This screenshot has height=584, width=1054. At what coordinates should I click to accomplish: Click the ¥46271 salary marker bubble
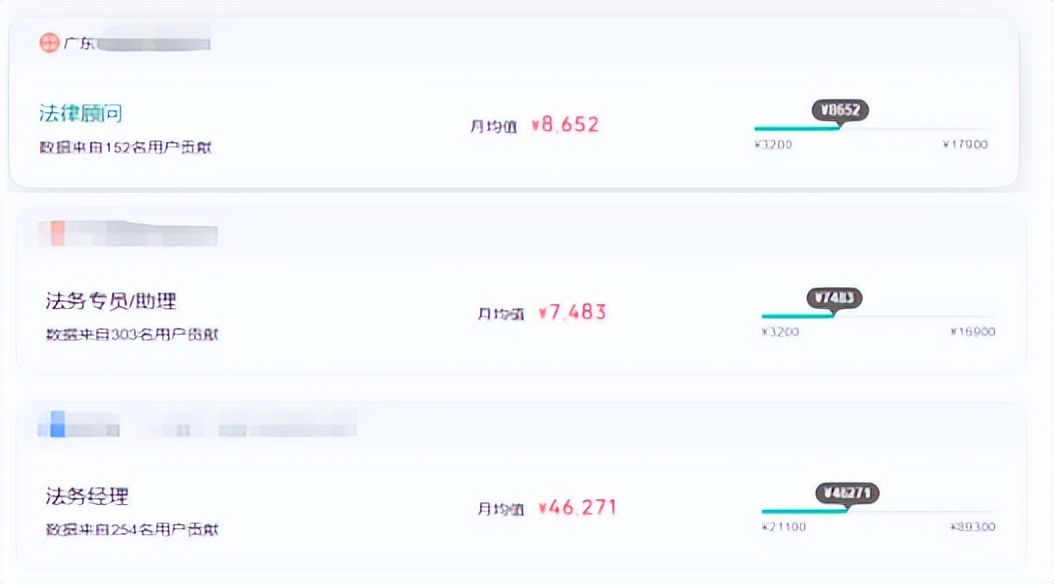[847, 493]
